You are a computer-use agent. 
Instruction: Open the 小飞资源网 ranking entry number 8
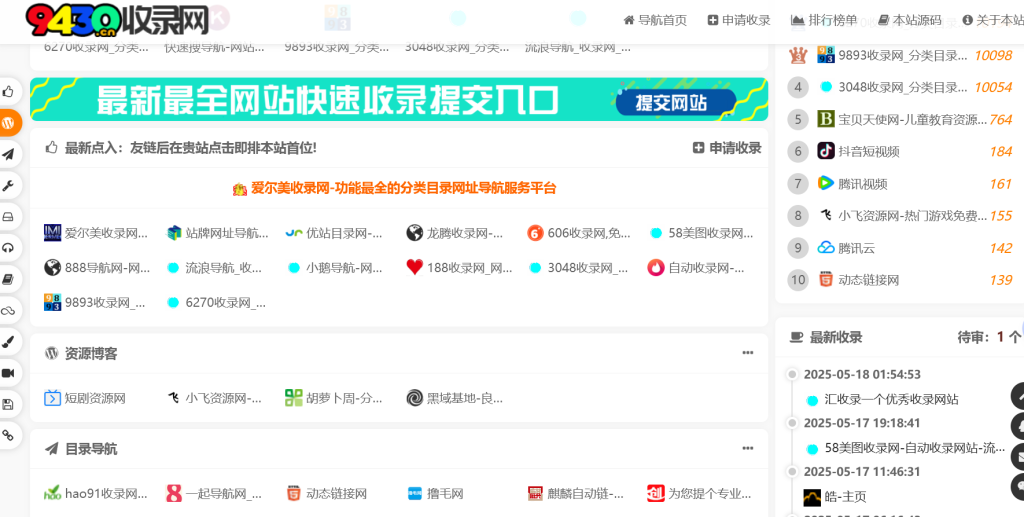pyautogui.click(x=912, y=215)
